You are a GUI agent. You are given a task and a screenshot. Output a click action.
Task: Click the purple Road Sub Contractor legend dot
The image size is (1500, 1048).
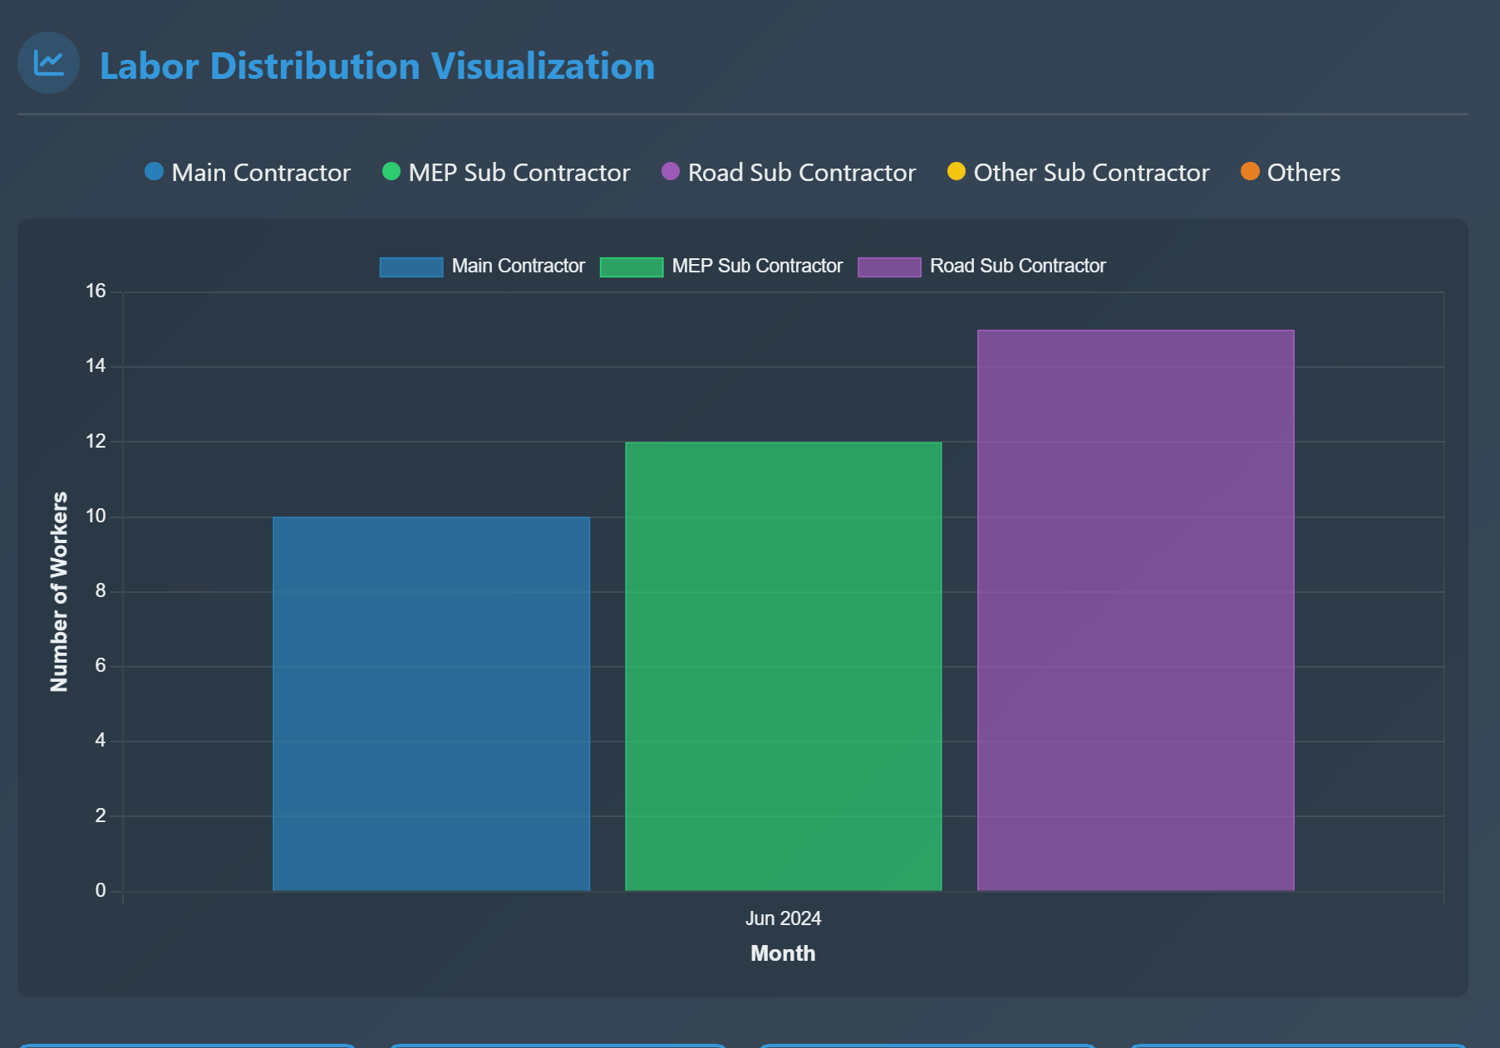point(670,172)
